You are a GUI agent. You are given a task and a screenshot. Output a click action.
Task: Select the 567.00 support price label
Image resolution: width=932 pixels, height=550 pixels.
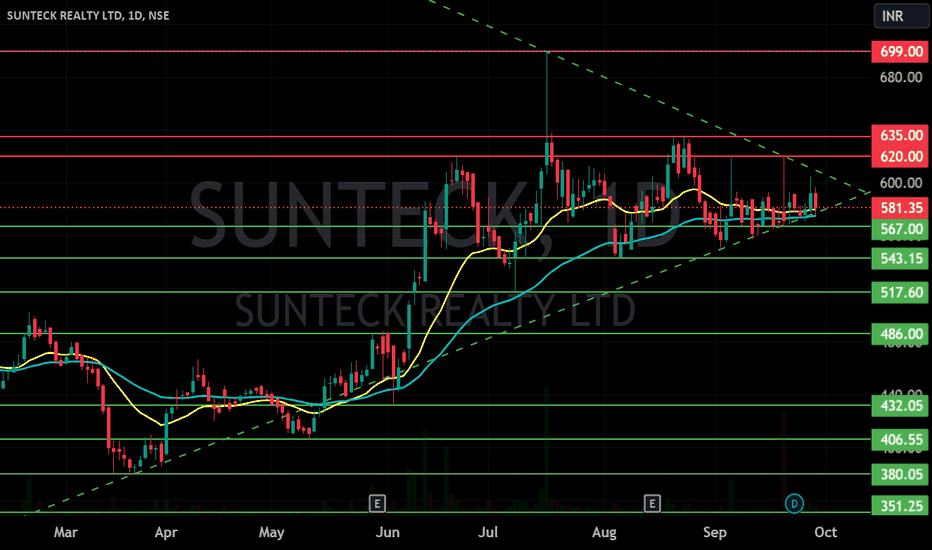tap(900, 229)
